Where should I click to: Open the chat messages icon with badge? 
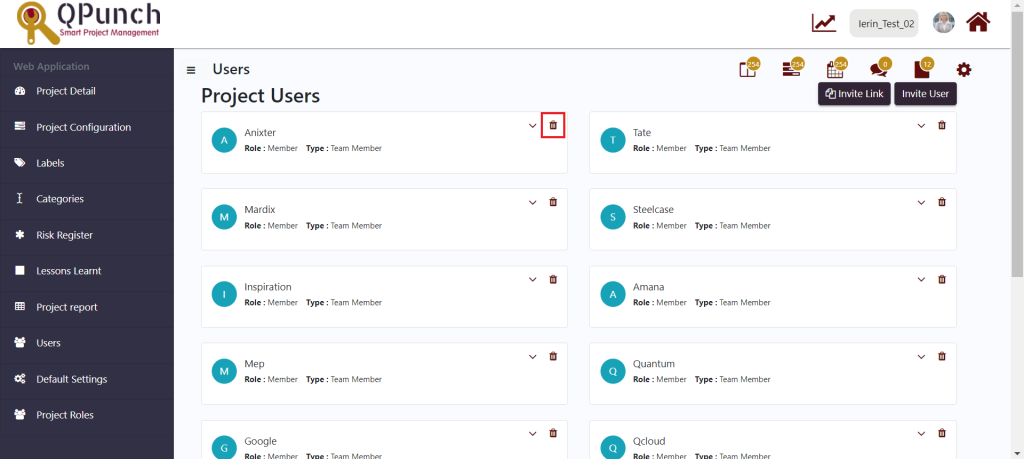(879, 69)
